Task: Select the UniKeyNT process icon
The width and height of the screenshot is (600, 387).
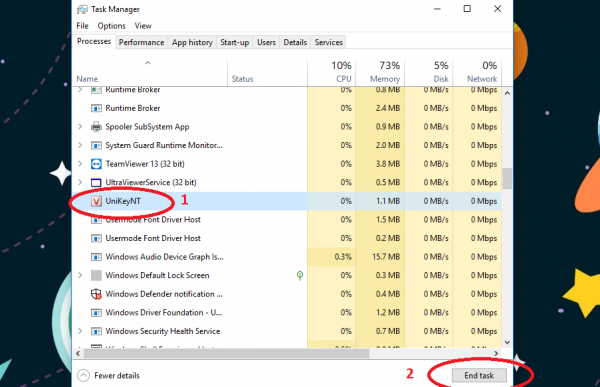Action: (x=96, y=201)
